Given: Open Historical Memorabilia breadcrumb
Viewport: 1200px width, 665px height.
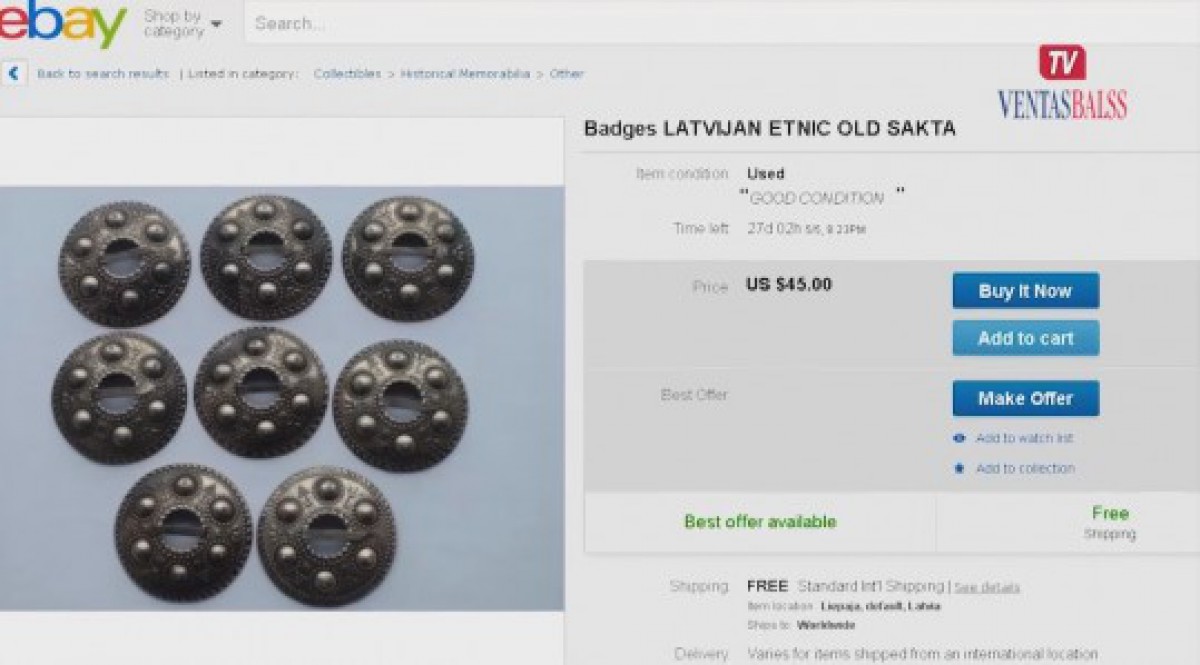Looking at the screenshot, I should coord(465,74).
